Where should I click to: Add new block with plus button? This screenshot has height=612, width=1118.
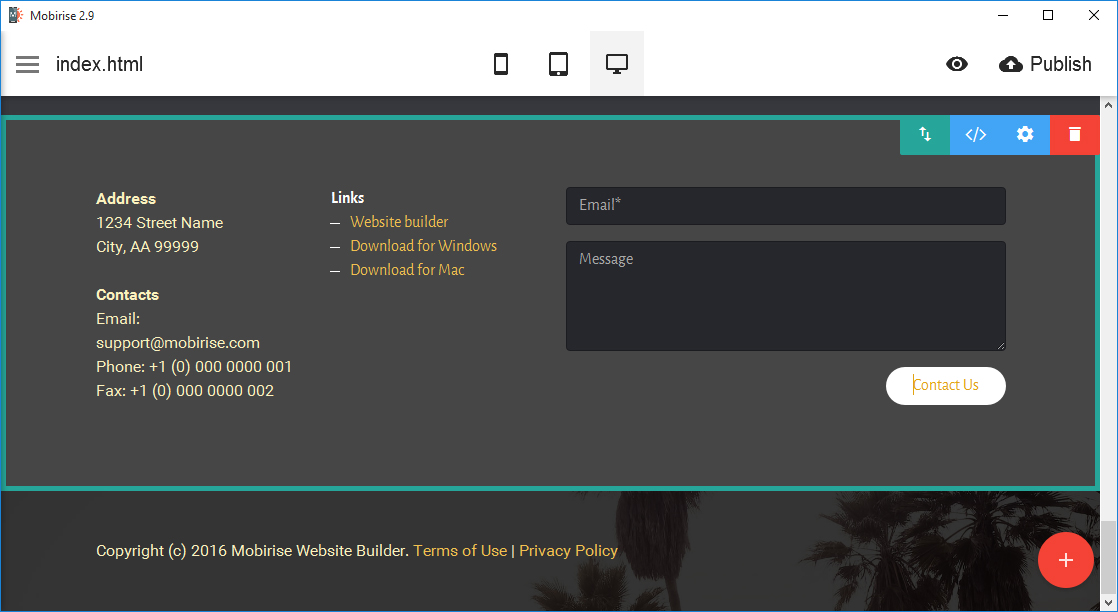[x=1065, y=560]
